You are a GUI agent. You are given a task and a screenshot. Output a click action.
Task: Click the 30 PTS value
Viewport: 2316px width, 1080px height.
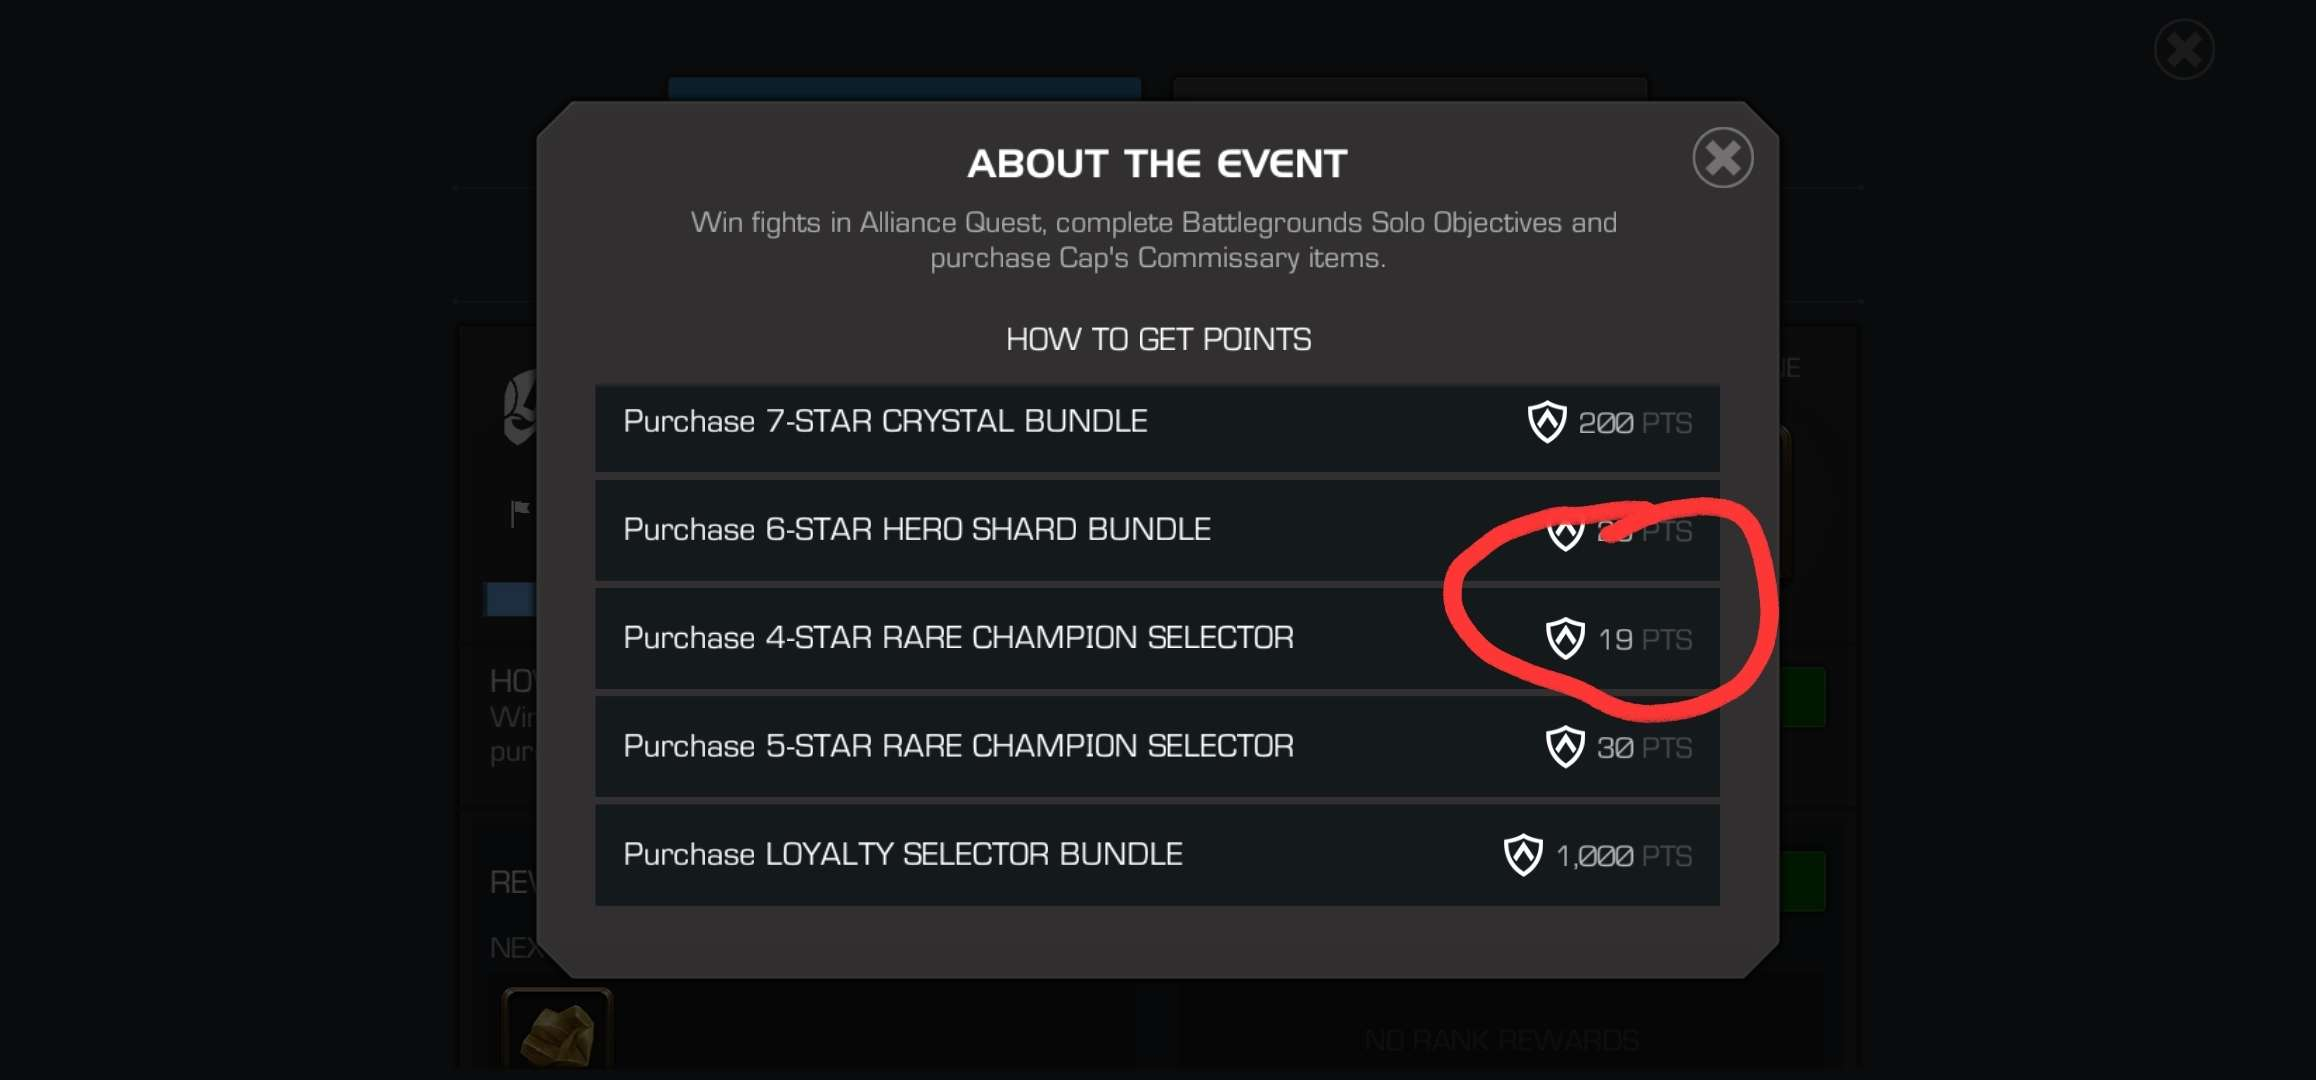(1645, 748)
